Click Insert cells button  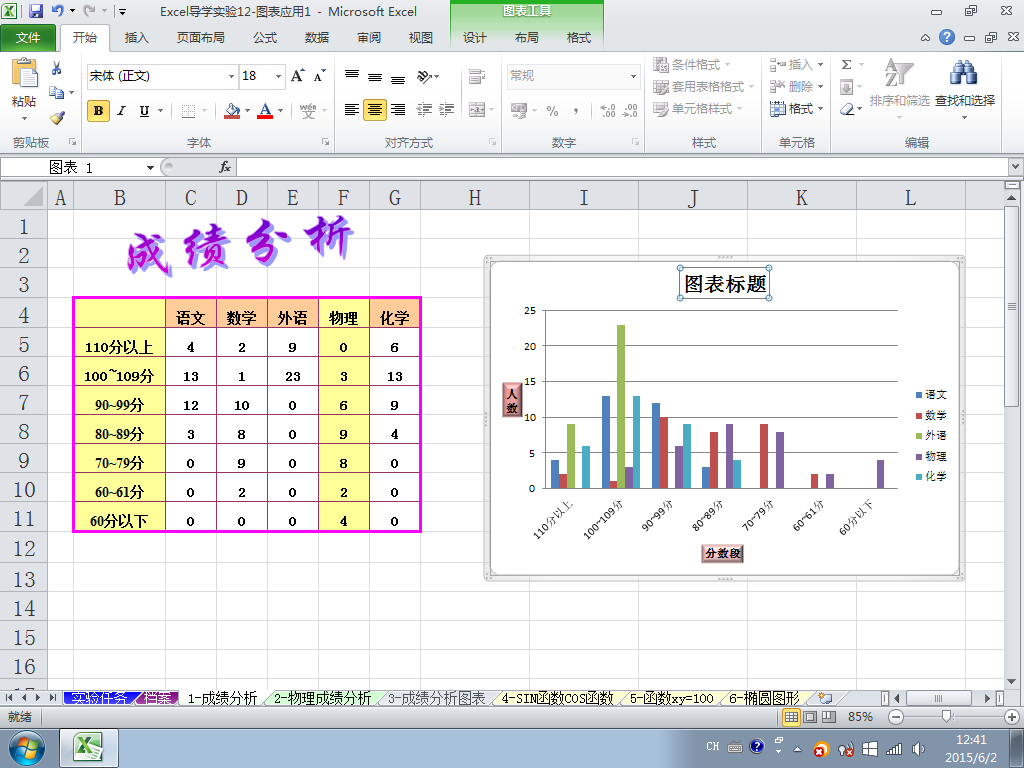pyautogui.click(x=796, y=65)
